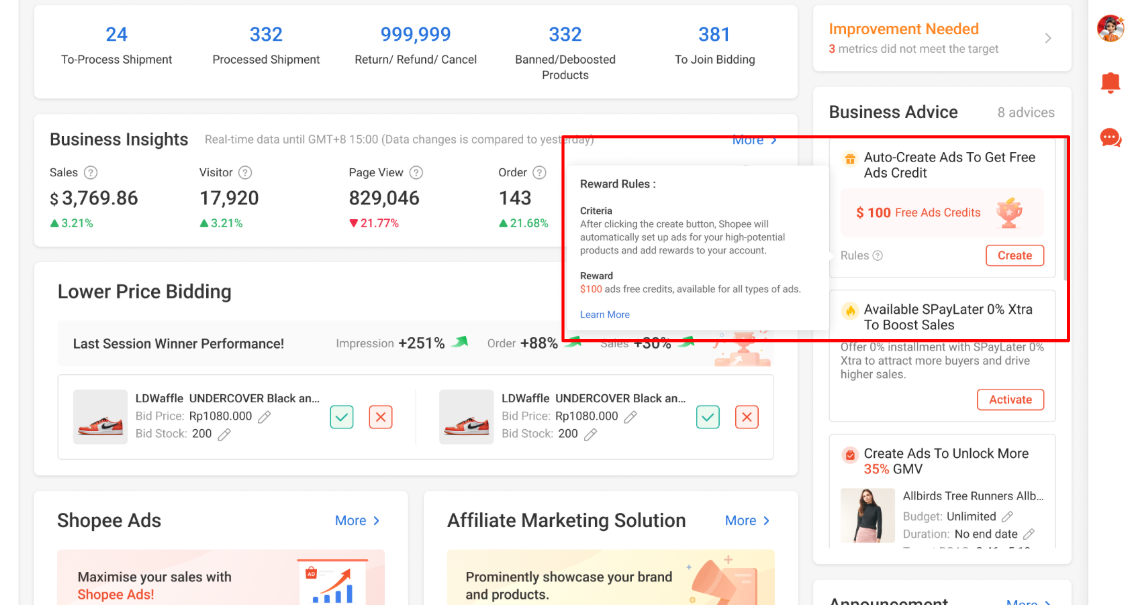This screenshot has height=605, width=1136.
Task: Expand the Improvement Needed chevron
Action: 1048,38
